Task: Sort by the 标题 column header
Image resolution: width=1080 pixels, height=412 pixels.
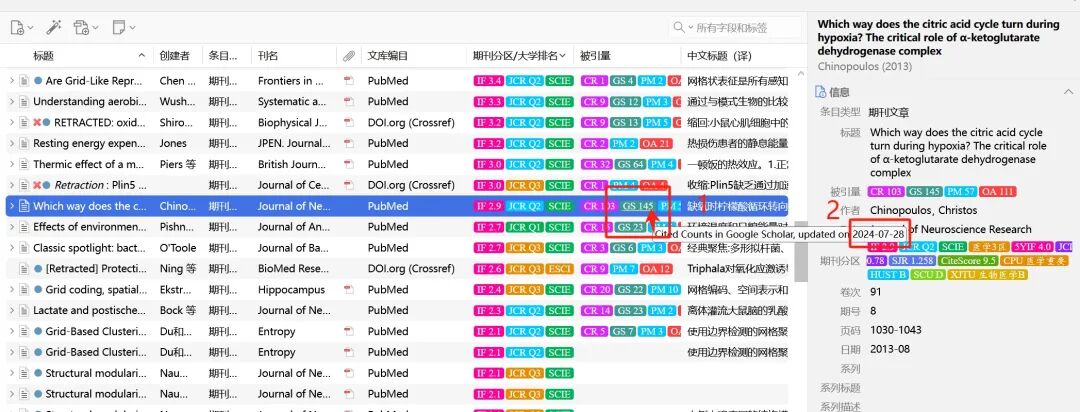Action: [90, 55]
